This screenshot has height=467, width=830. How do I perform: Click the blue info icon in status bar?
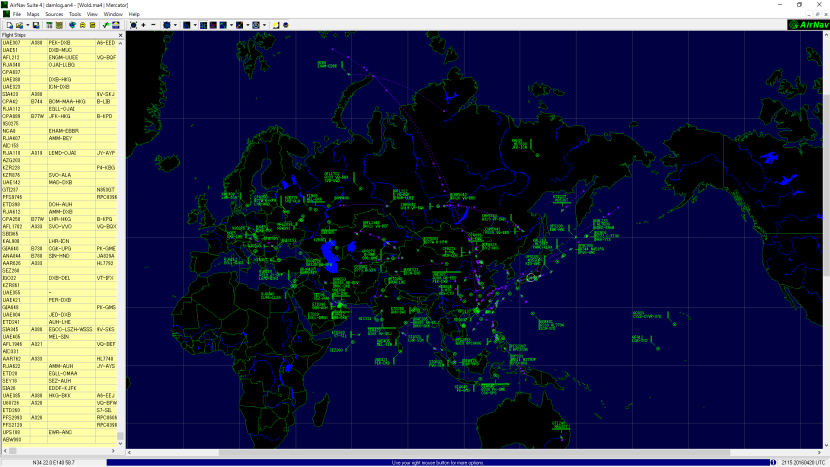coord(771,462)
